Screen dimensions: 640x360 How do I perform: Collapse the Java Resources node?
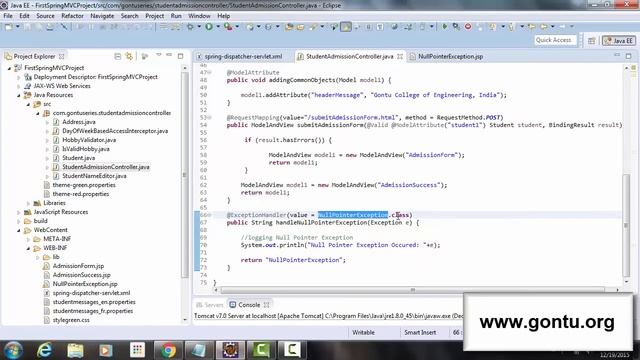click(x=18, y=95)
